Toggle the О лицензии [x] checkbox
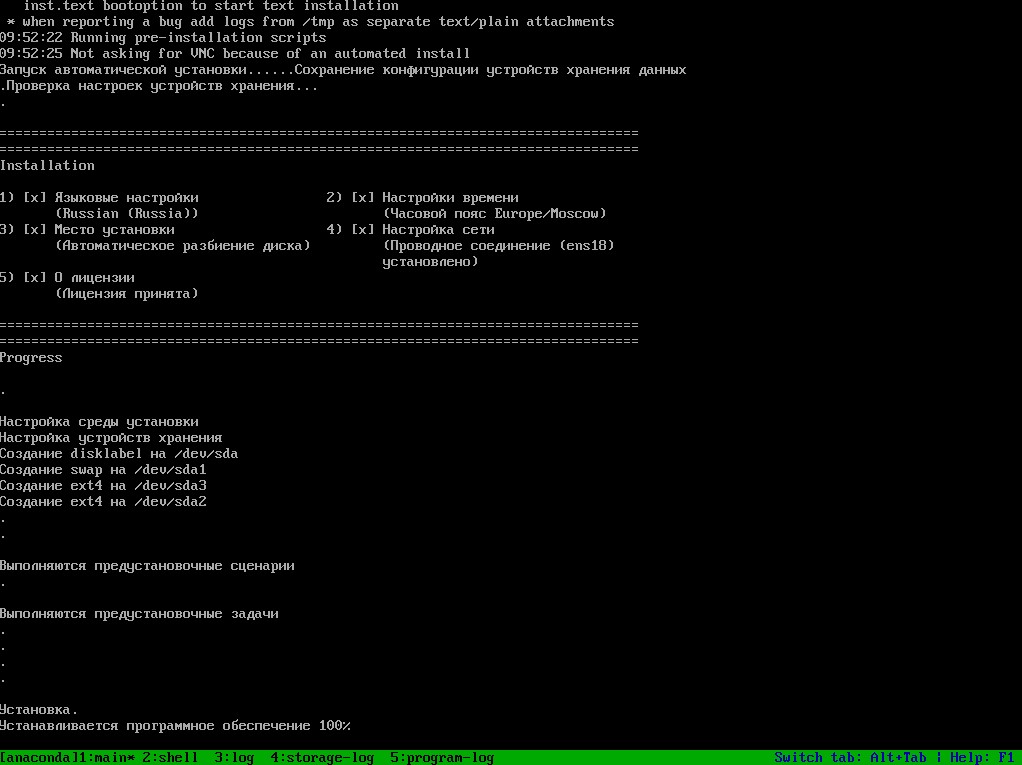The height and width of the screenshot is (765, 1022). [x=35, y=278]
